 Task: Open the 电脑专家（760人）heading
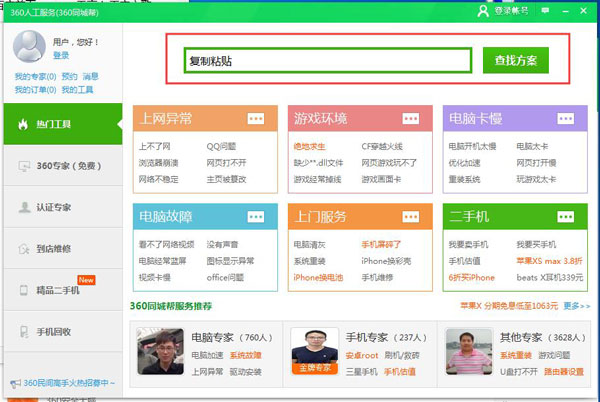click(x=232, y=337)
